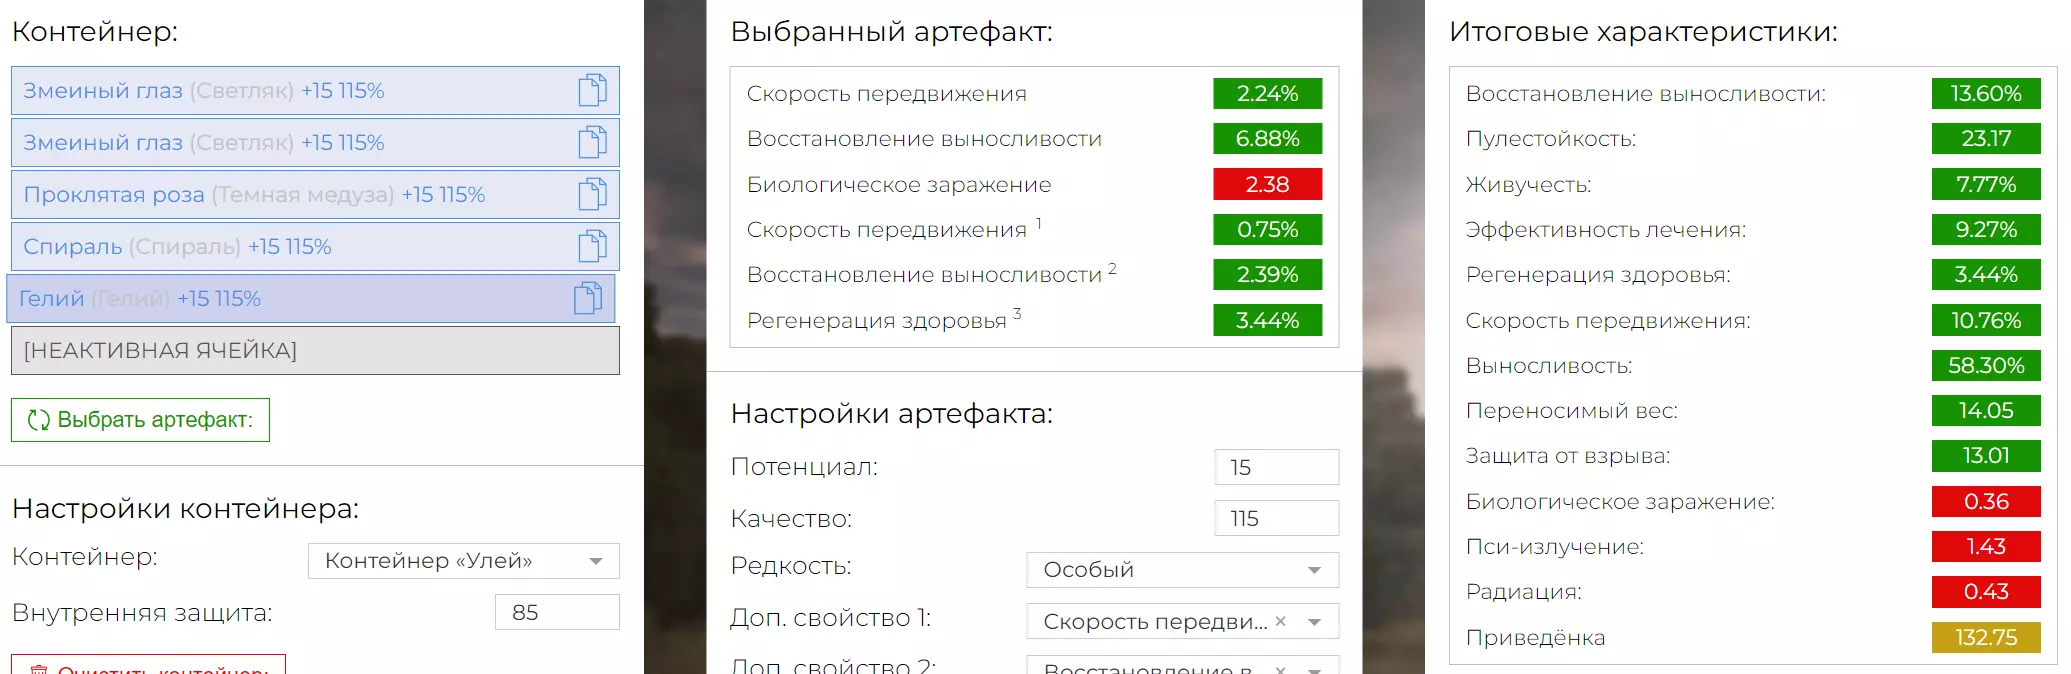Click the Очистить контейнер button

pyautogui.click(x=148, y=667)
